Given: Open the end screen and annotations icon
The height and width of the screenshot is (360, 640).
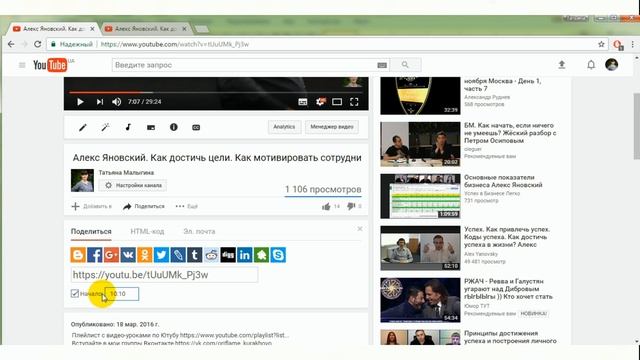Looking at the screenshot, I should 151,127.
